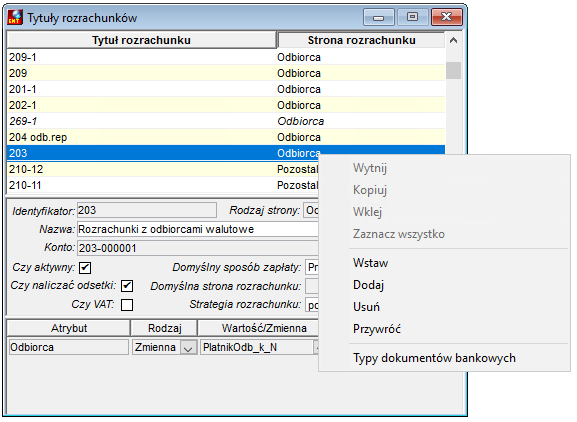This screenshot has width=577, height=422.
Task: Tick the Czy aktywny checkbox
Action: pos(85,267)
